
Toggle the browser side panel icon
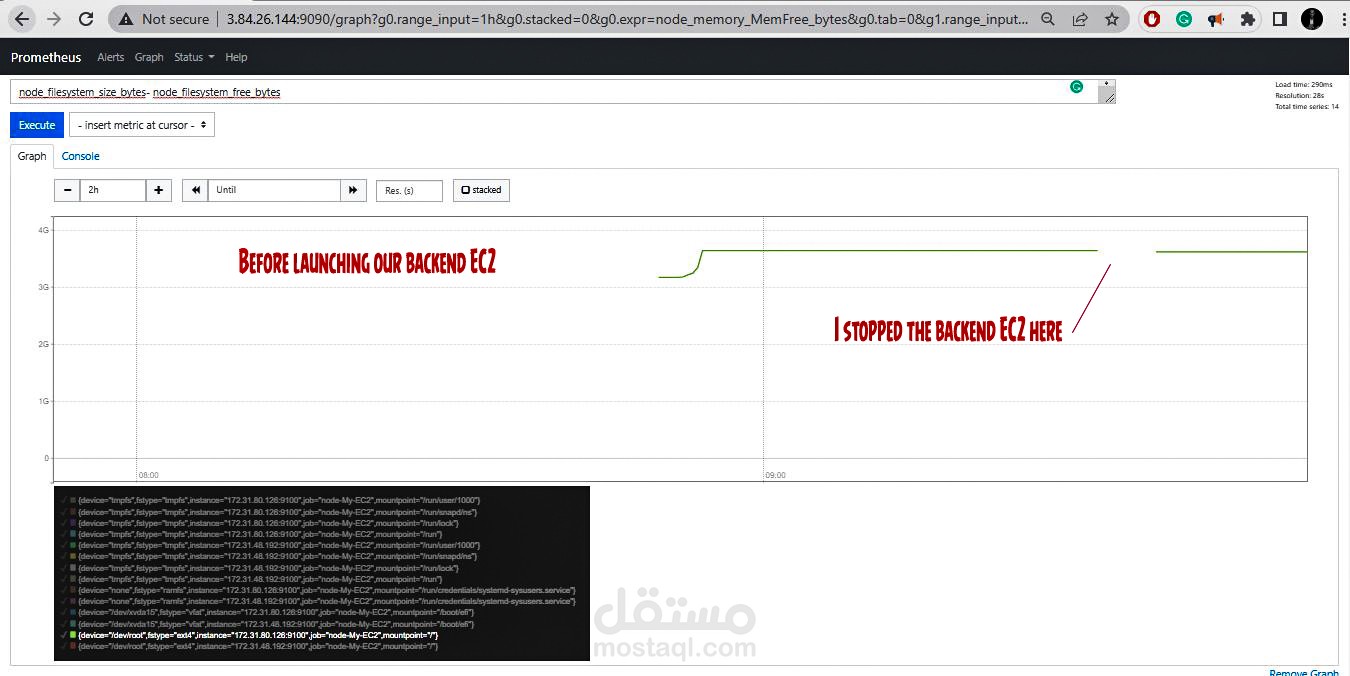tap(1280, 19)
